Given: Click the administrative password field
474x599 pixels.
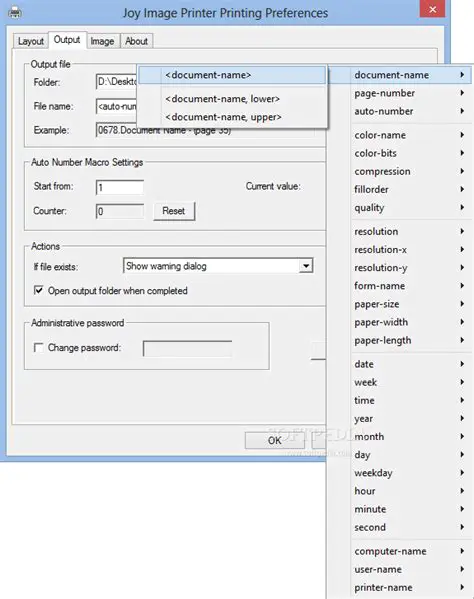Looking at the screenshot, I should tap(187, 348).
